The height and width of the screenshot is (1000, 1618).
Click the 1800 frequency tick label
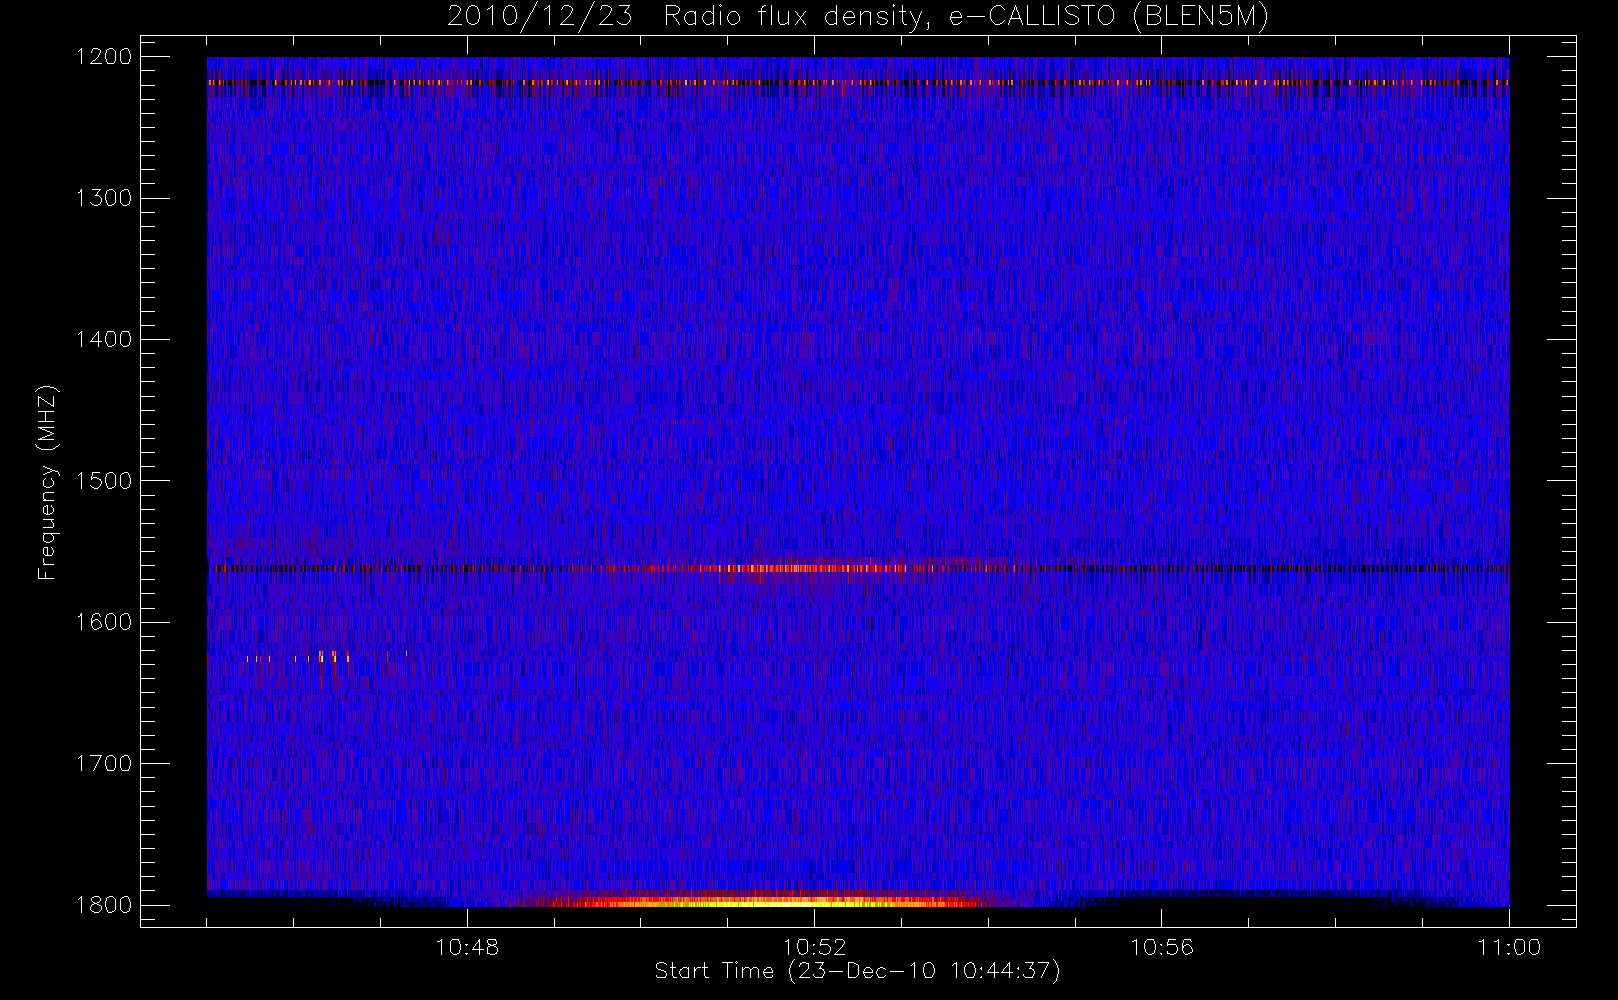click(x=104, y=904)
